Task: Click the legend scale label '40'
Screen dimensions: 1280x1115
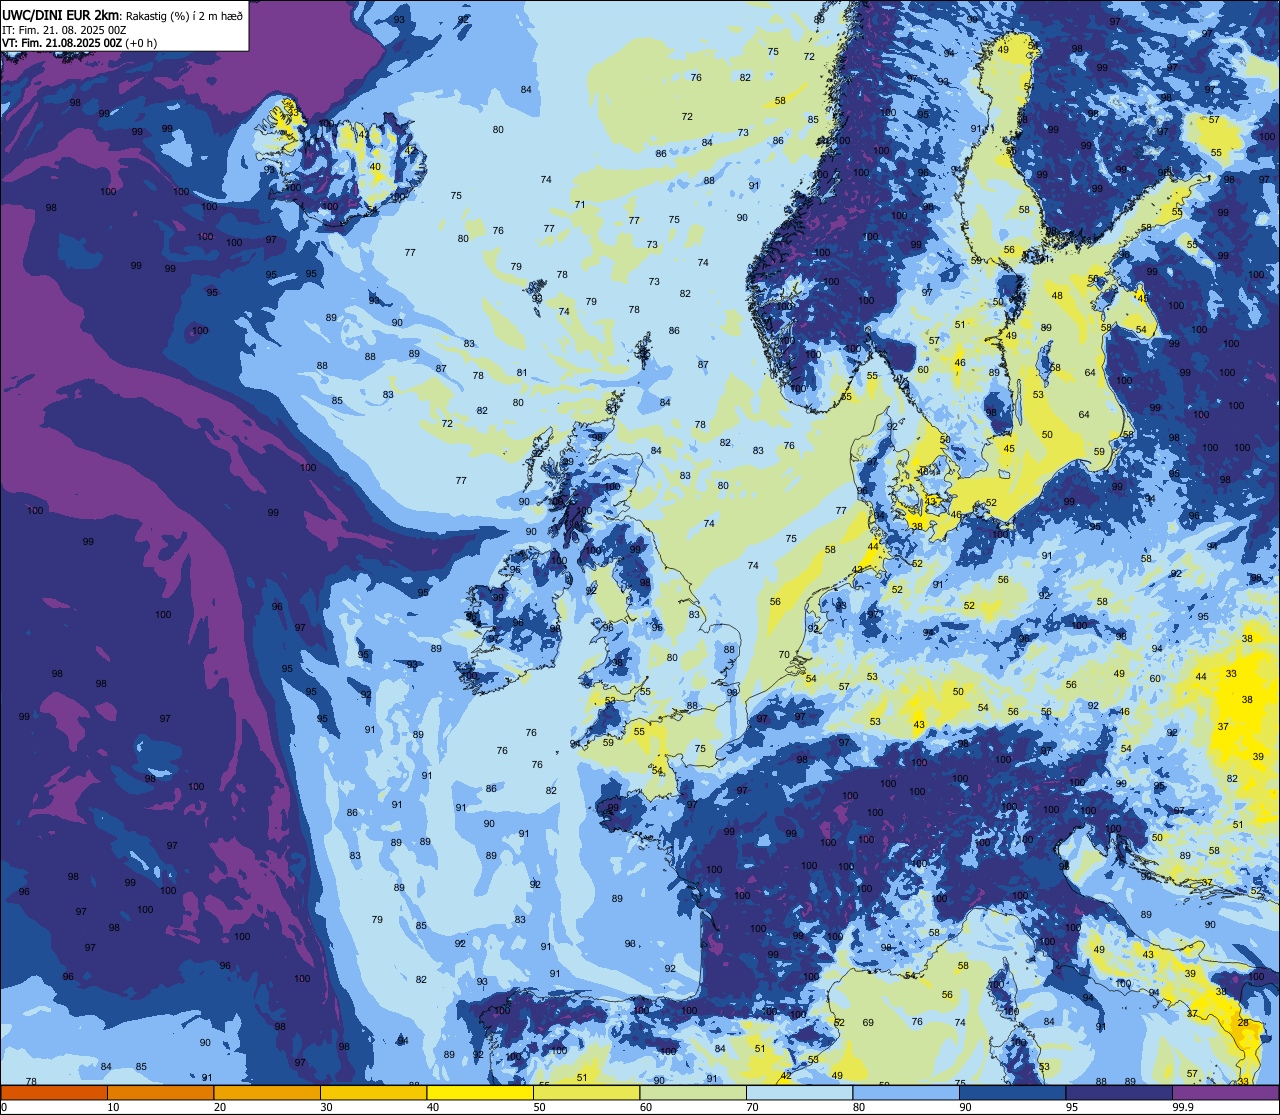Action: click(433, 1107)
